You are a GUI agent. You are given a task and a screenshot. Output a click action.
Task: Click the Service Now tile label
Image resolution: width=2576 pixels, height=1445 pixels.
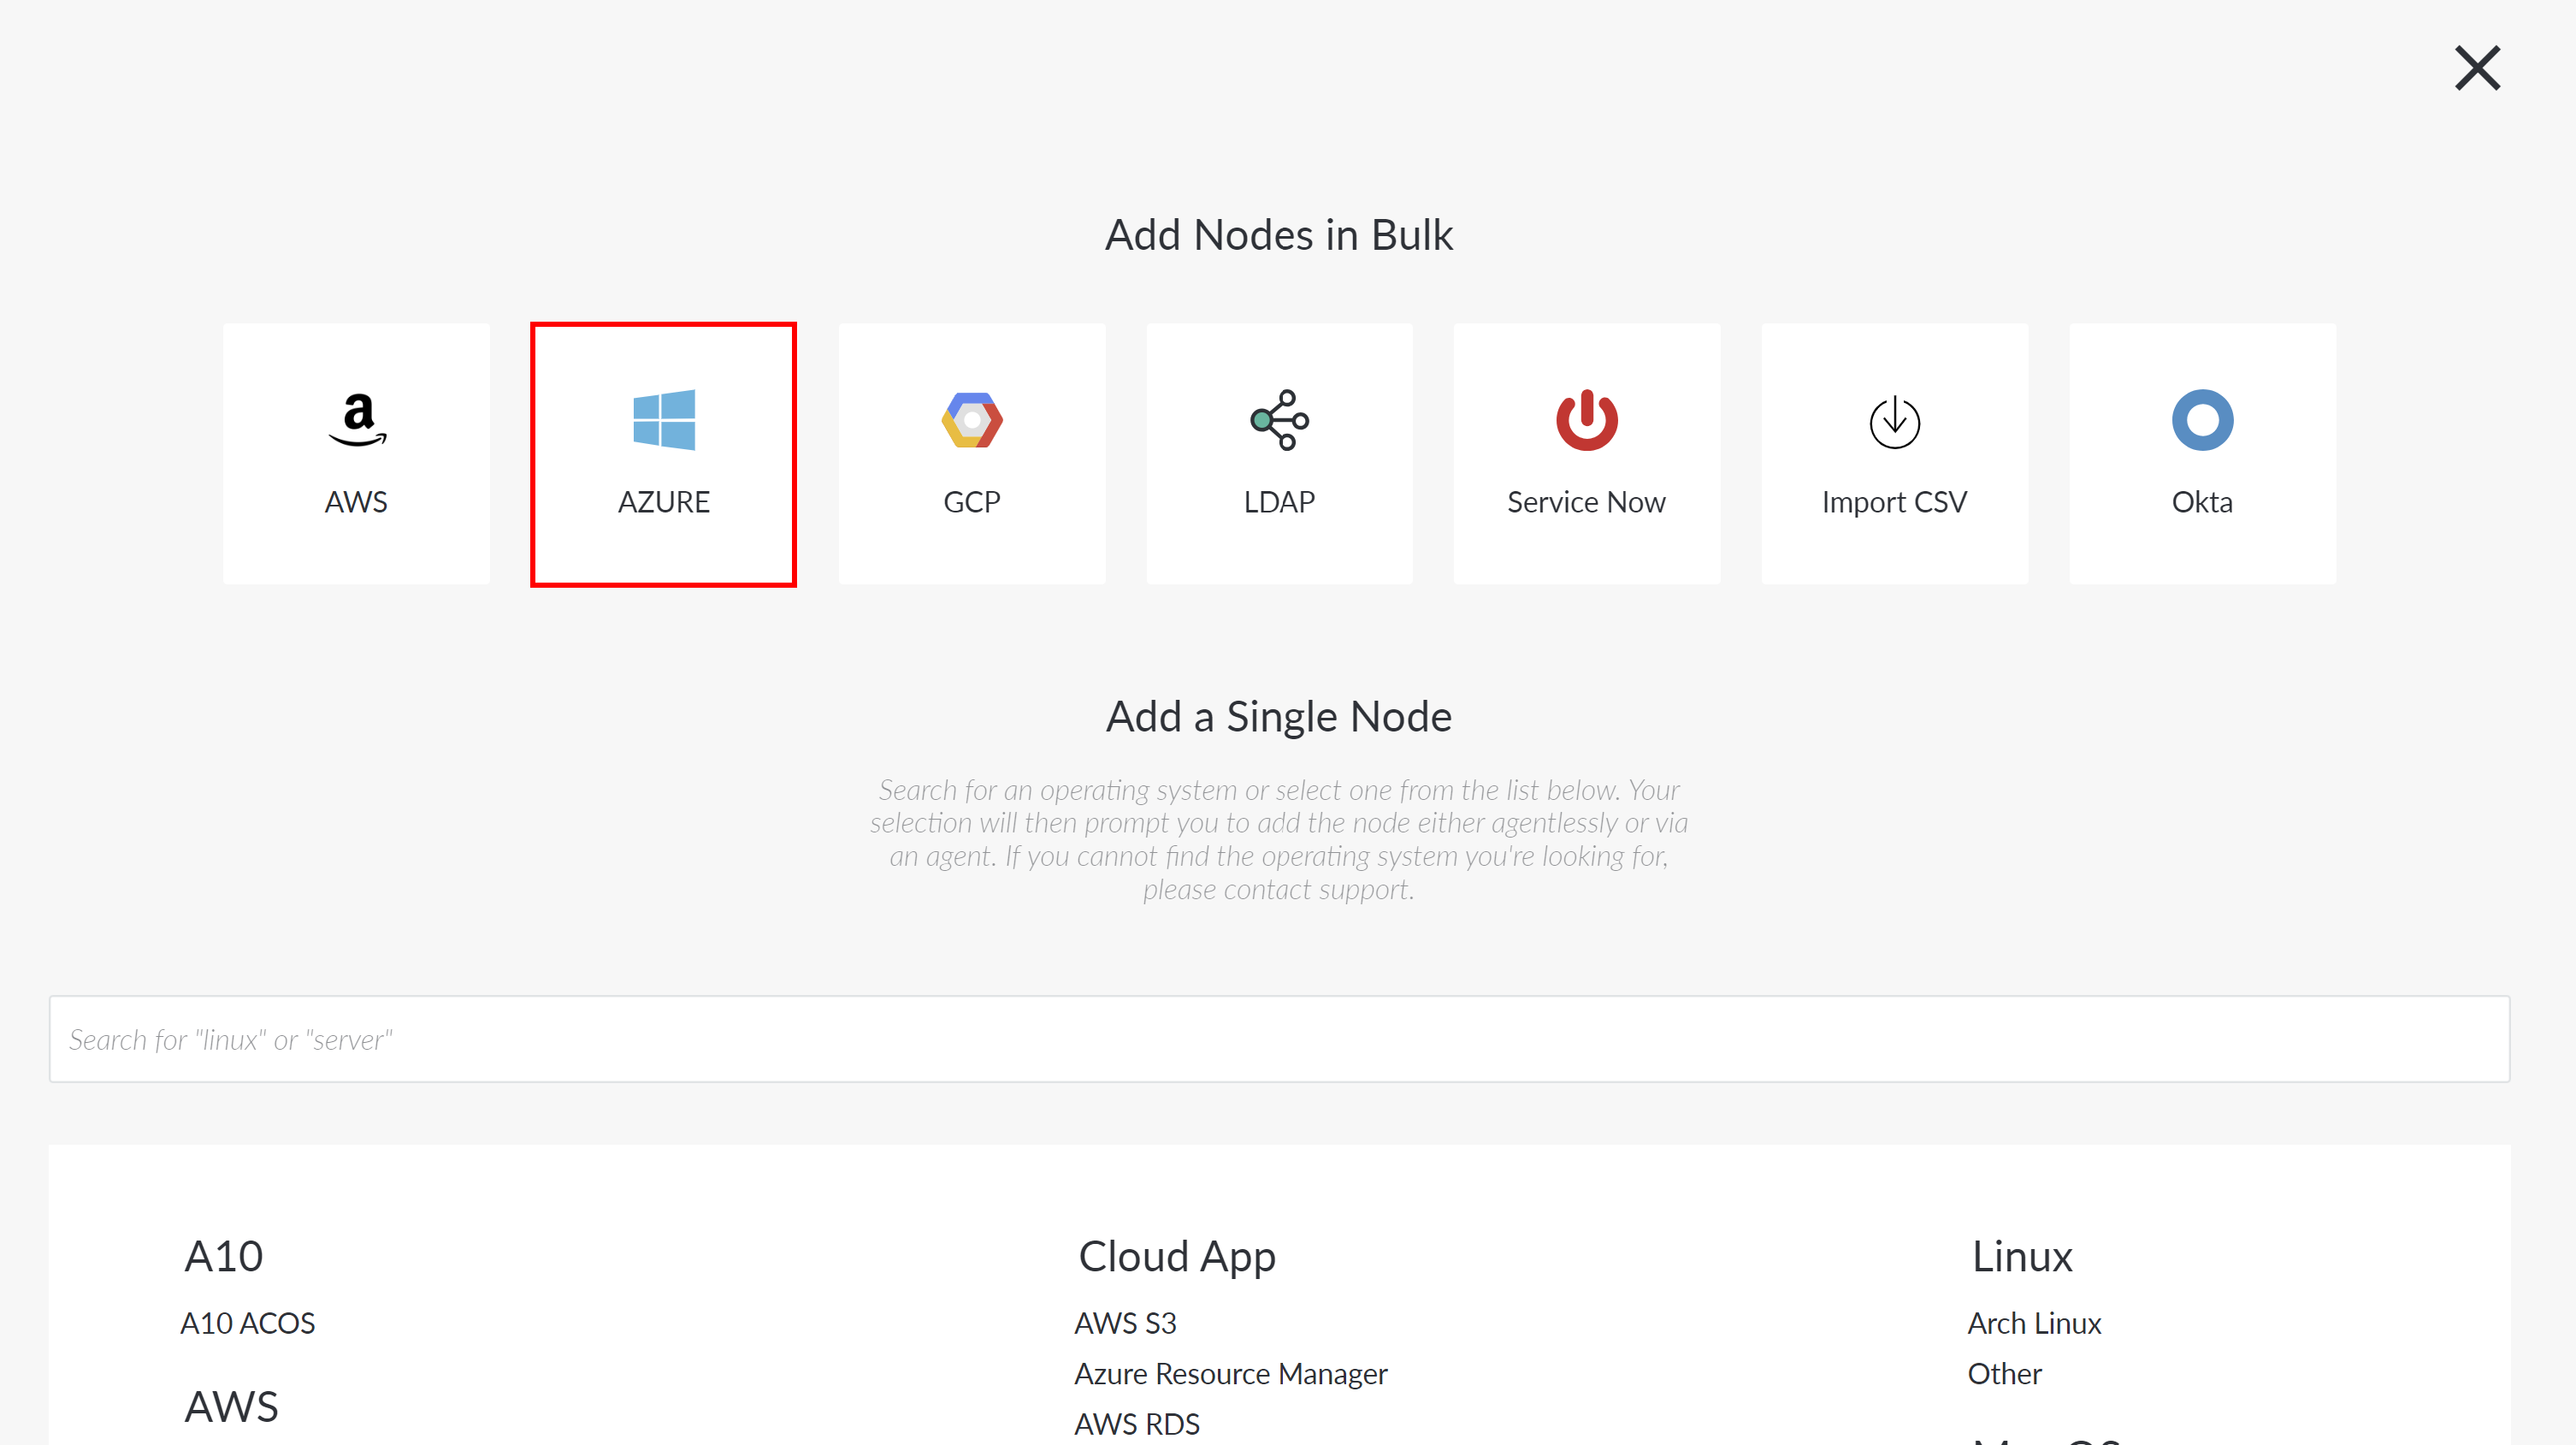click(1587, 501)
